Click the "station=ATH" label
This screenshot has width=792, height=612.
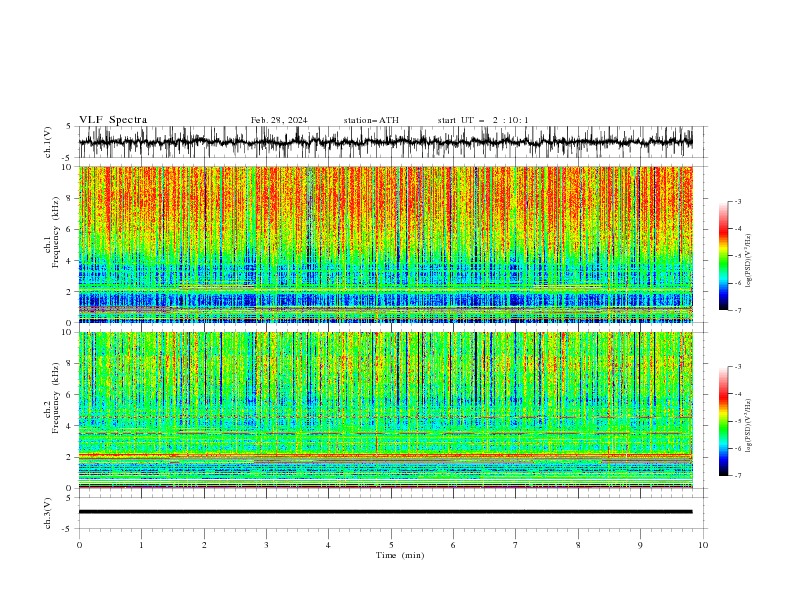[371, 120]
